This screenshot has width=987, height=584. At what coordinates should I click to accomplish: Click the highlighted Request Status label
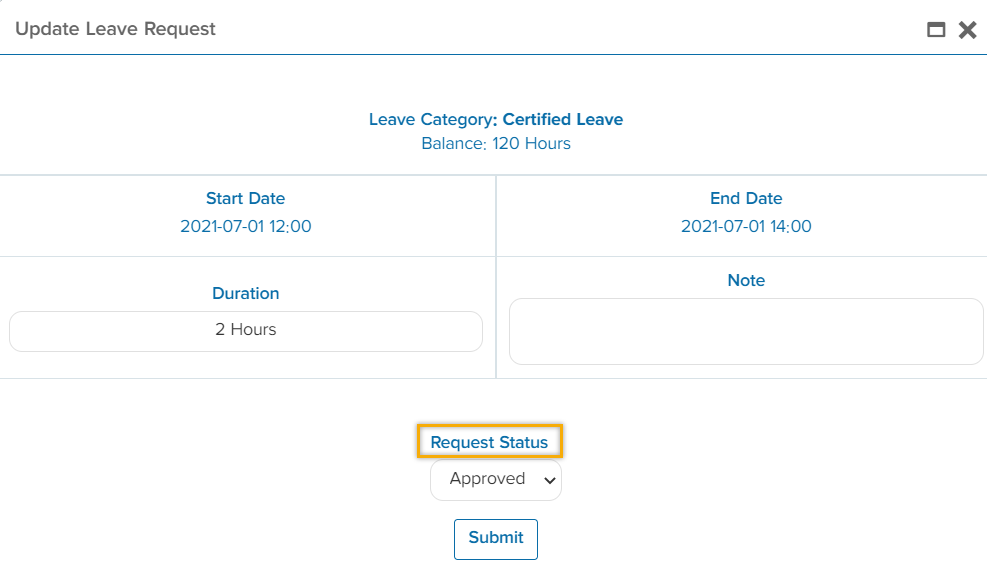(489, 442)
